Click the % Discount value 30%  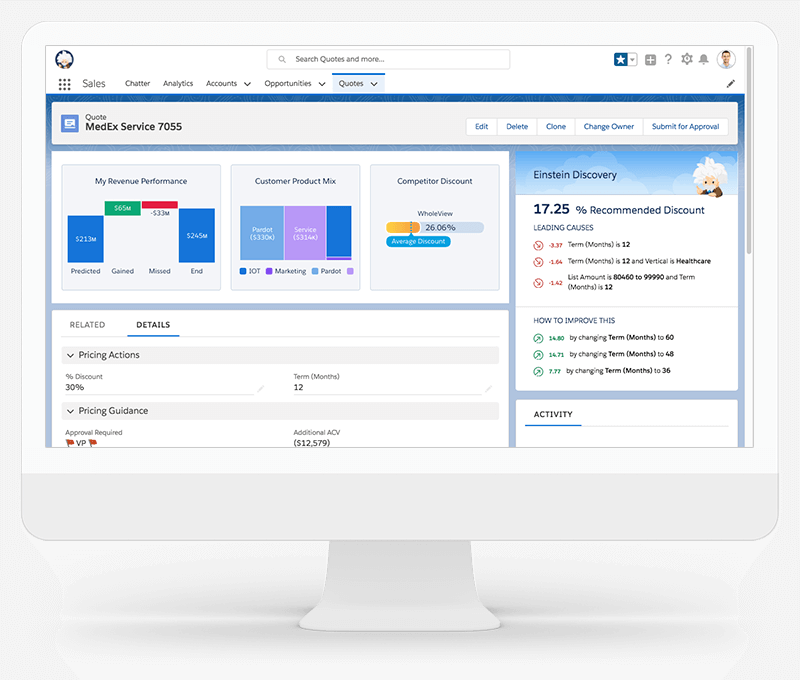[74, 388]
